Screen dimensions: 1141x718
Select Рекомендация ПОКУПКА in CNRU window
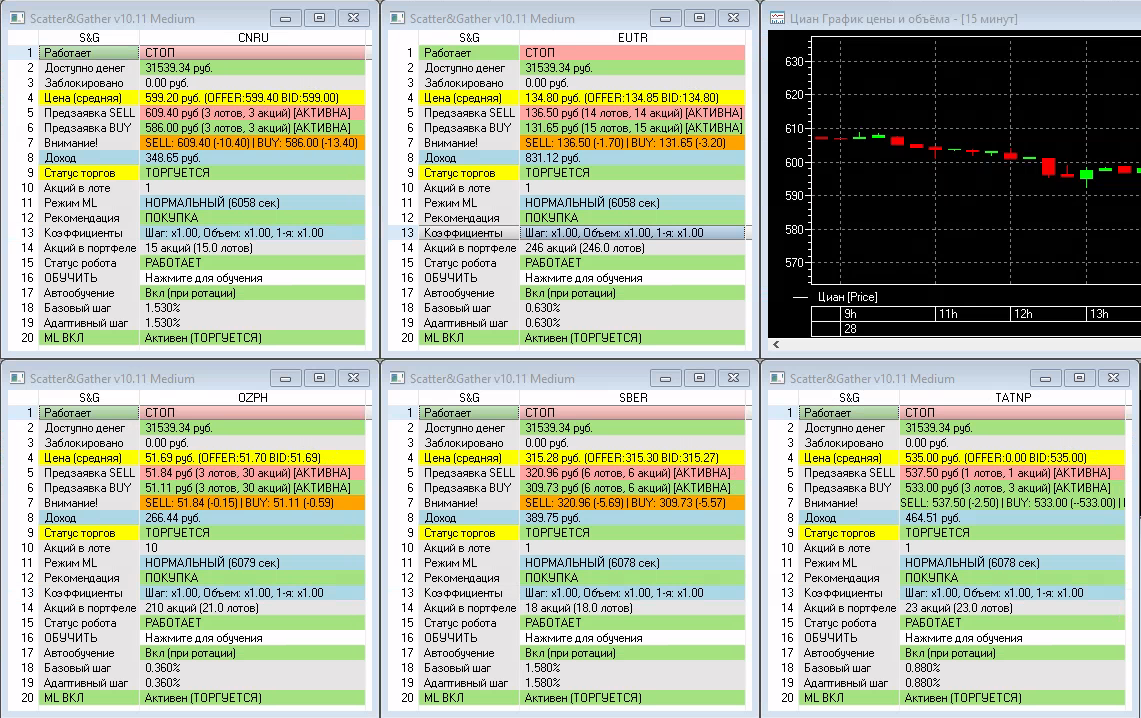252,218
